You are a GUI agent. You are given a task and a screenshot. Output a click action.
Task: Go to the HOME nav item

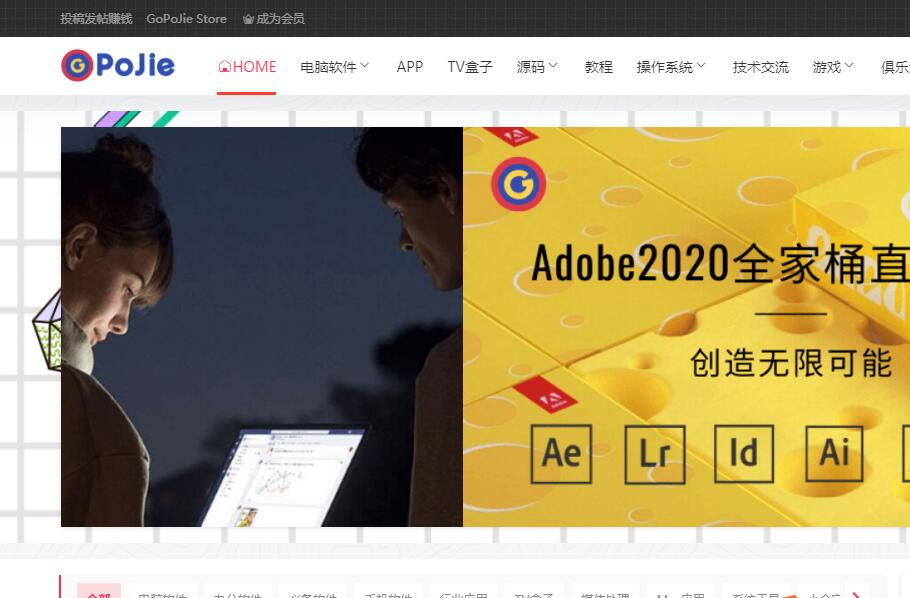[247, 67]
